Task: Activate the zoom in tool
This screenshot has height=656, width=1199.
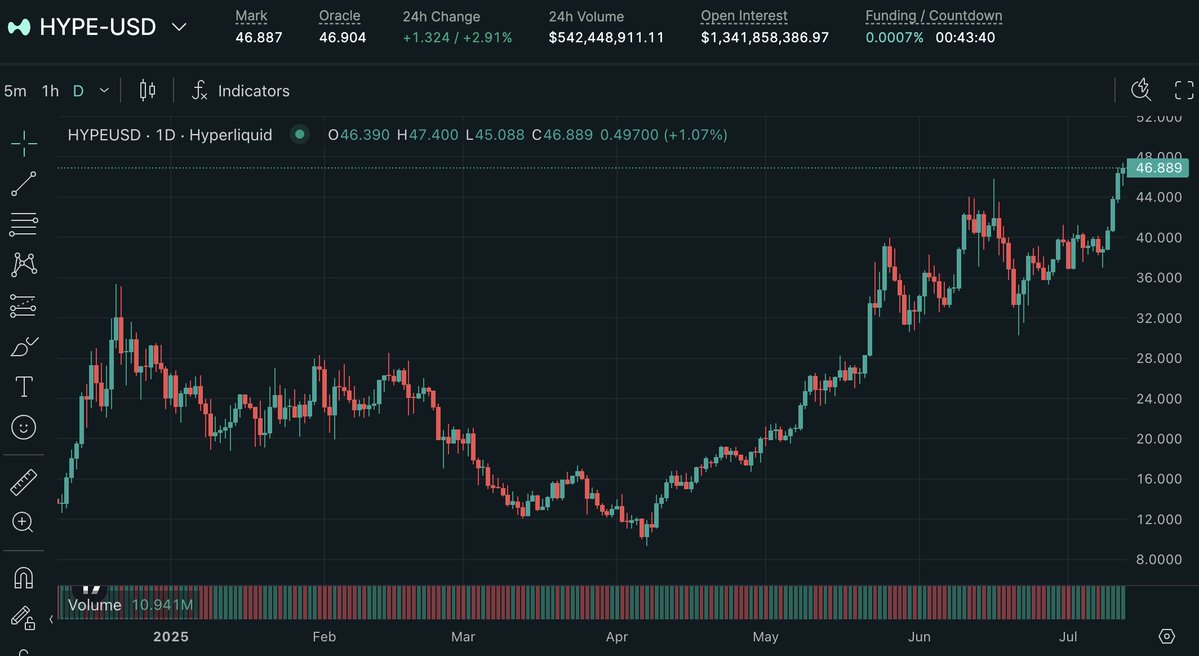Action: 23,522
